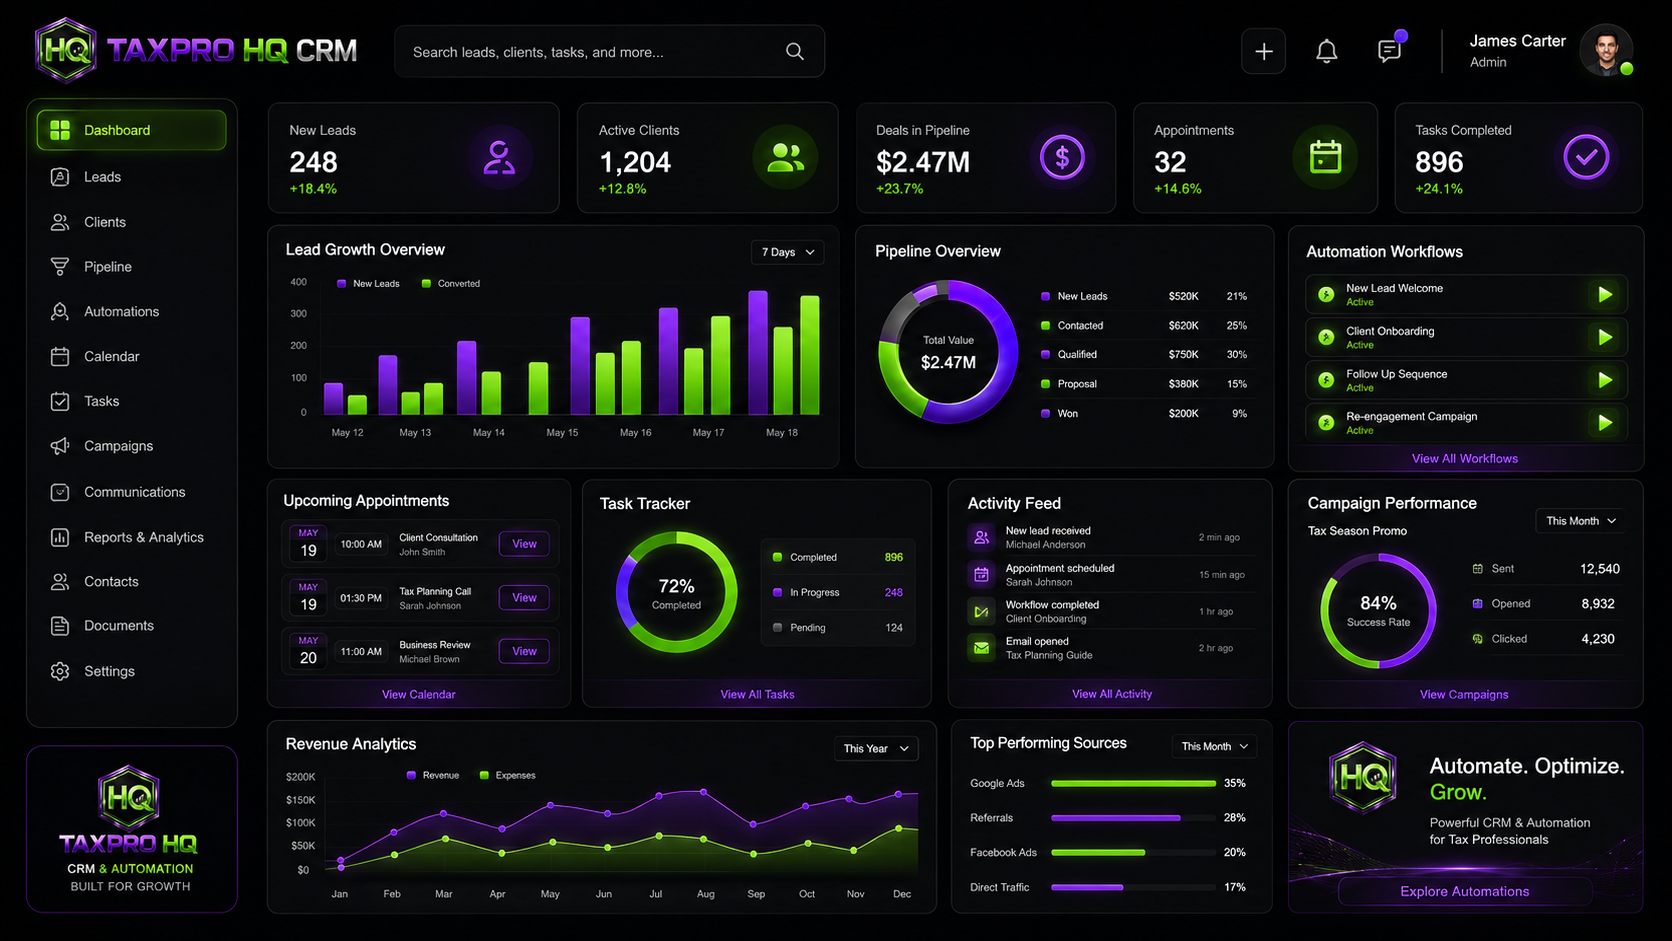Open Top Performing Sources This Month dropdown
Image resolution: width=1672 pixels, height=941 pixels.
1215,746
